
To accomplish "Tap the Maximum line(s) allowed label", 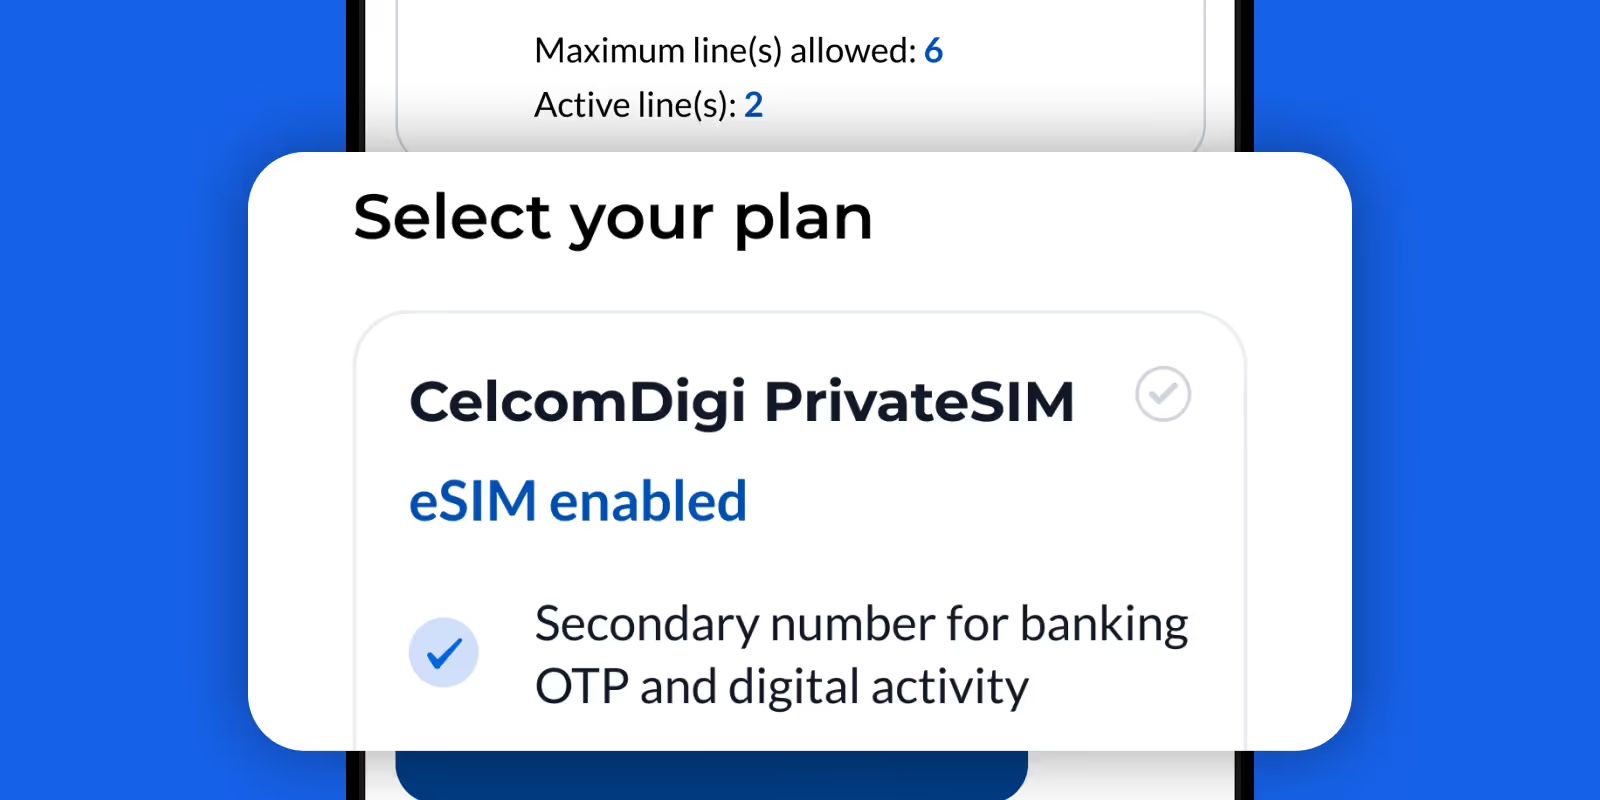I will (725, 51).
